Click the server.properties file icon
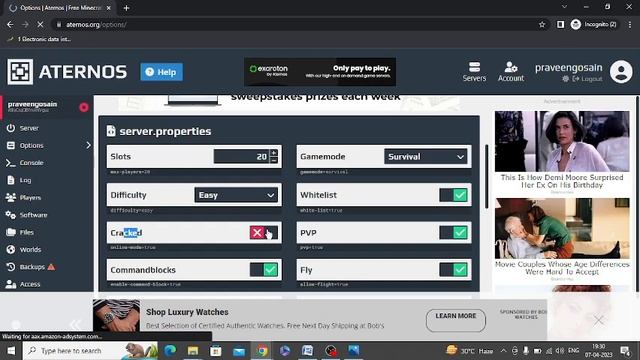Image resolution: width=640 pixels, height=360 pixels. 111,131
